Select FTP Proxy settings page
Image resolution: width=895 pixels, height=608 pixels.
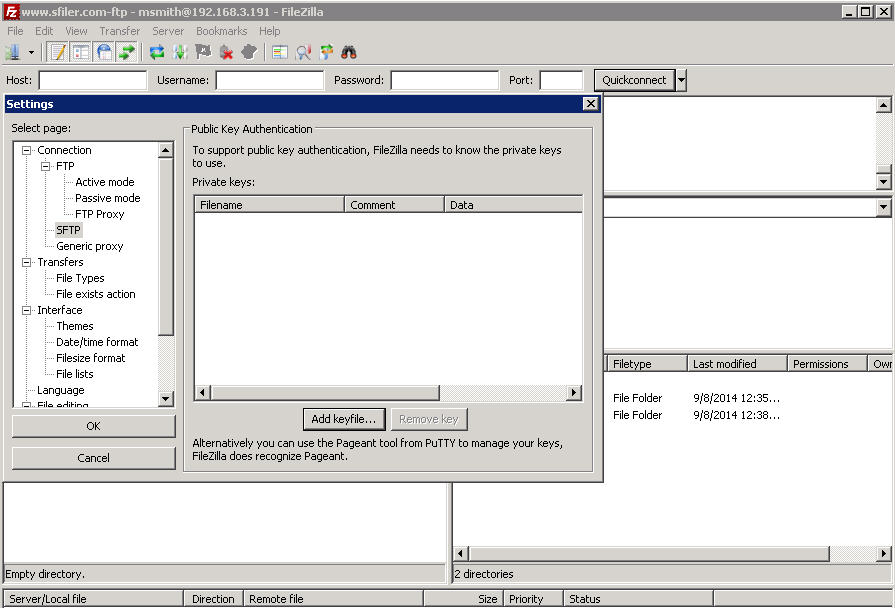tap(99, 214)
